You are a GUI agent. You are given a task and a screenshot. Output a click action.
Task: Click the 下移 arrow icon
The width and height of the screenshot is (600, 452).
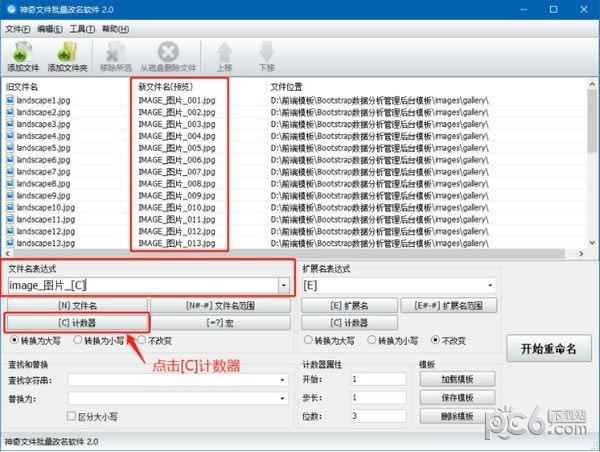coord(267,52)
